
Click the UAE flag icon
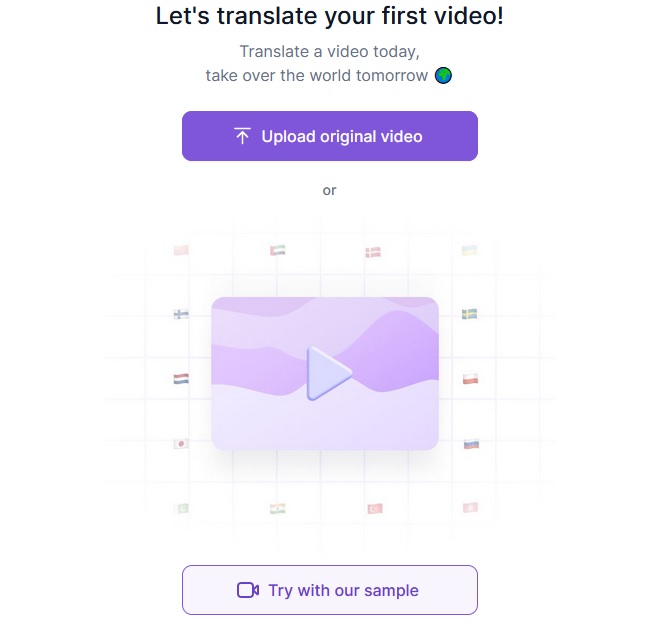[278, 250]
